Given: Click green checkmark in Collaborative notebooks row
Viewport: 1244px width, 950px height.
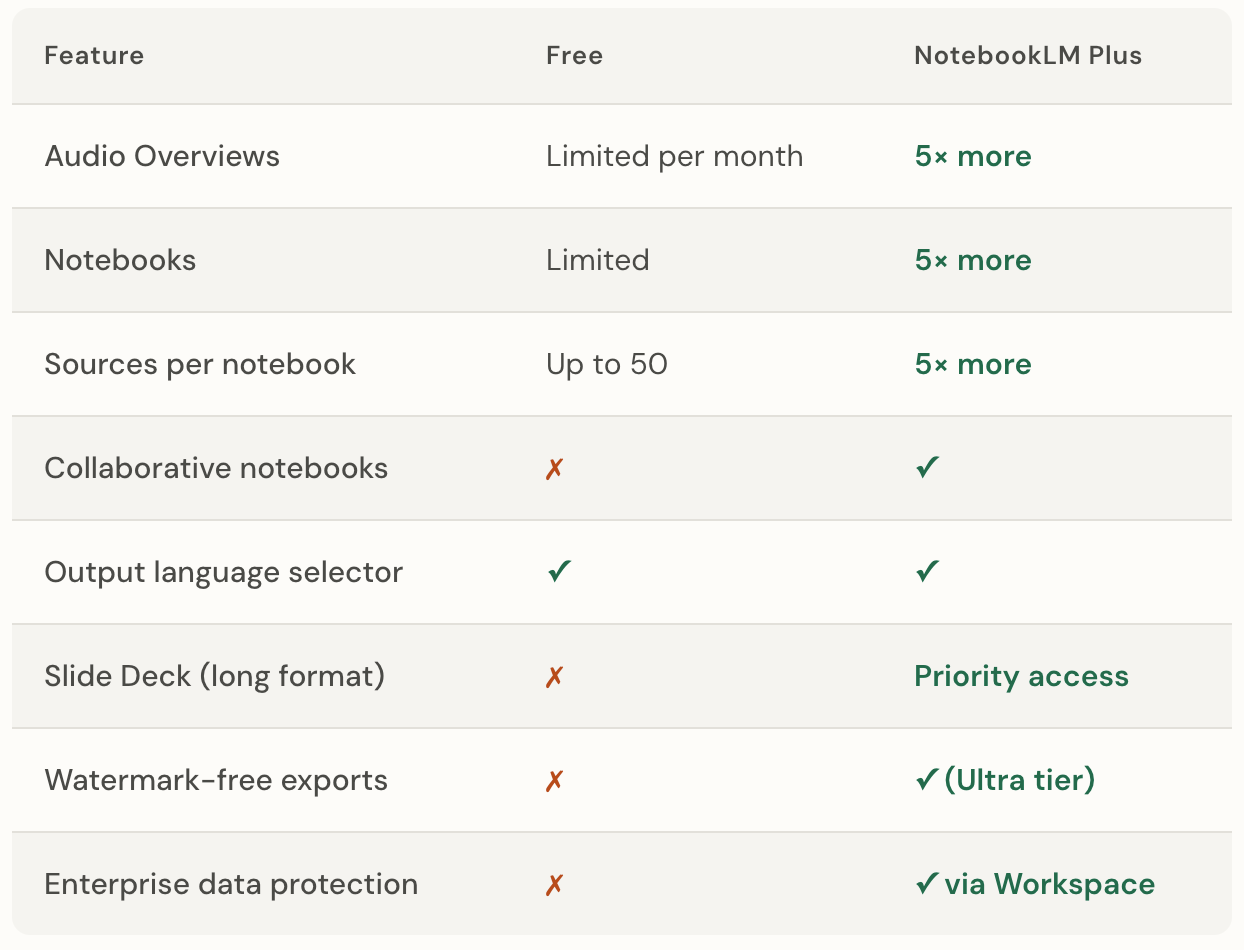Looking at the screenshot, I should (927, 467).
